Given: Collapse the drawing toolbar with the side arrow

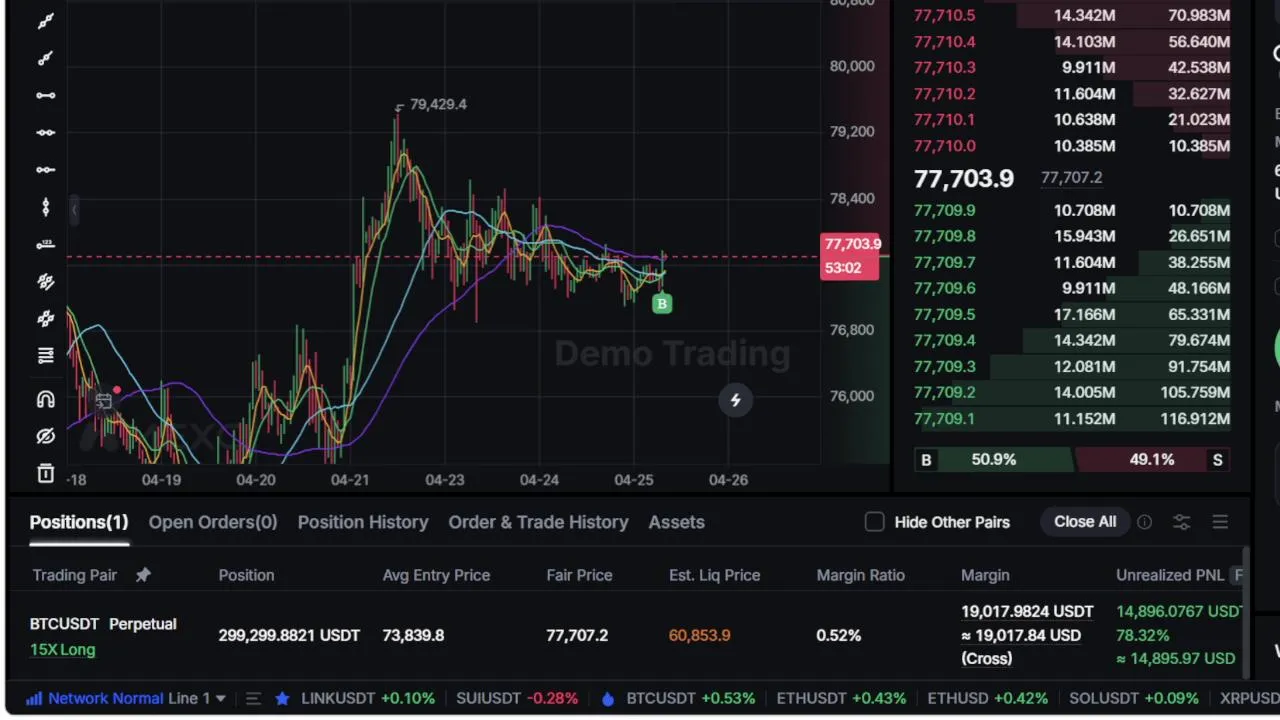Looking at the screenshot, I should [74, 209].
